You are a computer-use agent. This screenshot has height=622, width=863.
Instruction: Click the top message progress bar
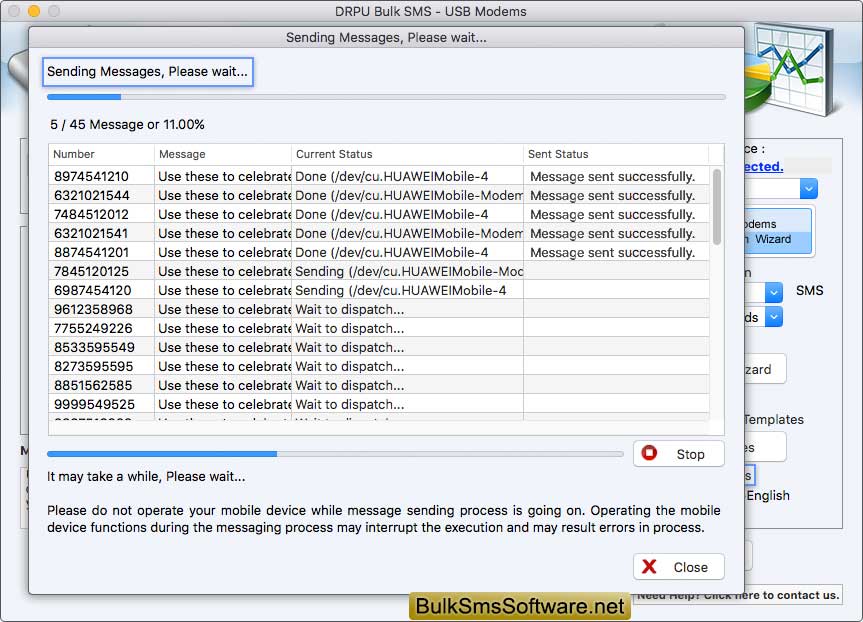pyautogui.click(x=386, y=97)
